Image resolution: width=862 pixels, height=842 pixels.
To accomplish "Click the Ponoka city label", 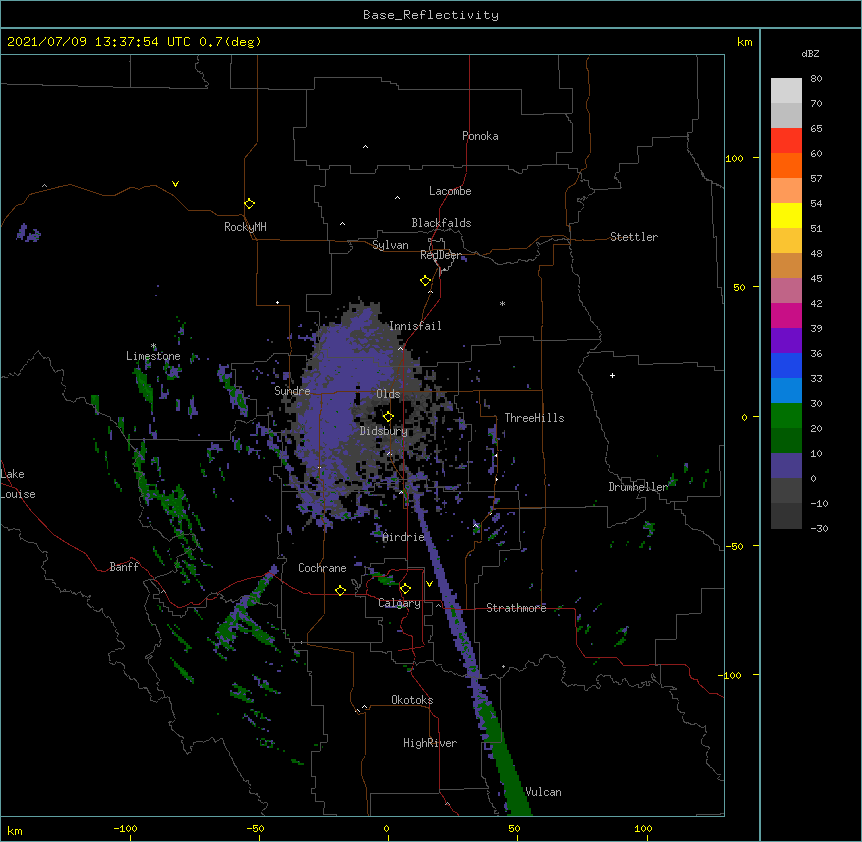I will click(x=480, y=136).
